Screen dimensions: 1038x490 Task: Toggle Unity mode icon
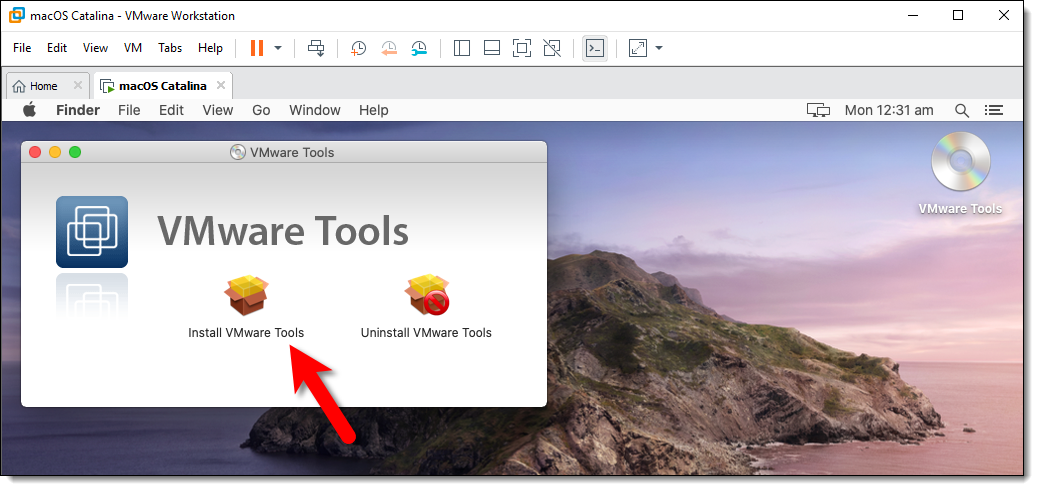(551, 48)
